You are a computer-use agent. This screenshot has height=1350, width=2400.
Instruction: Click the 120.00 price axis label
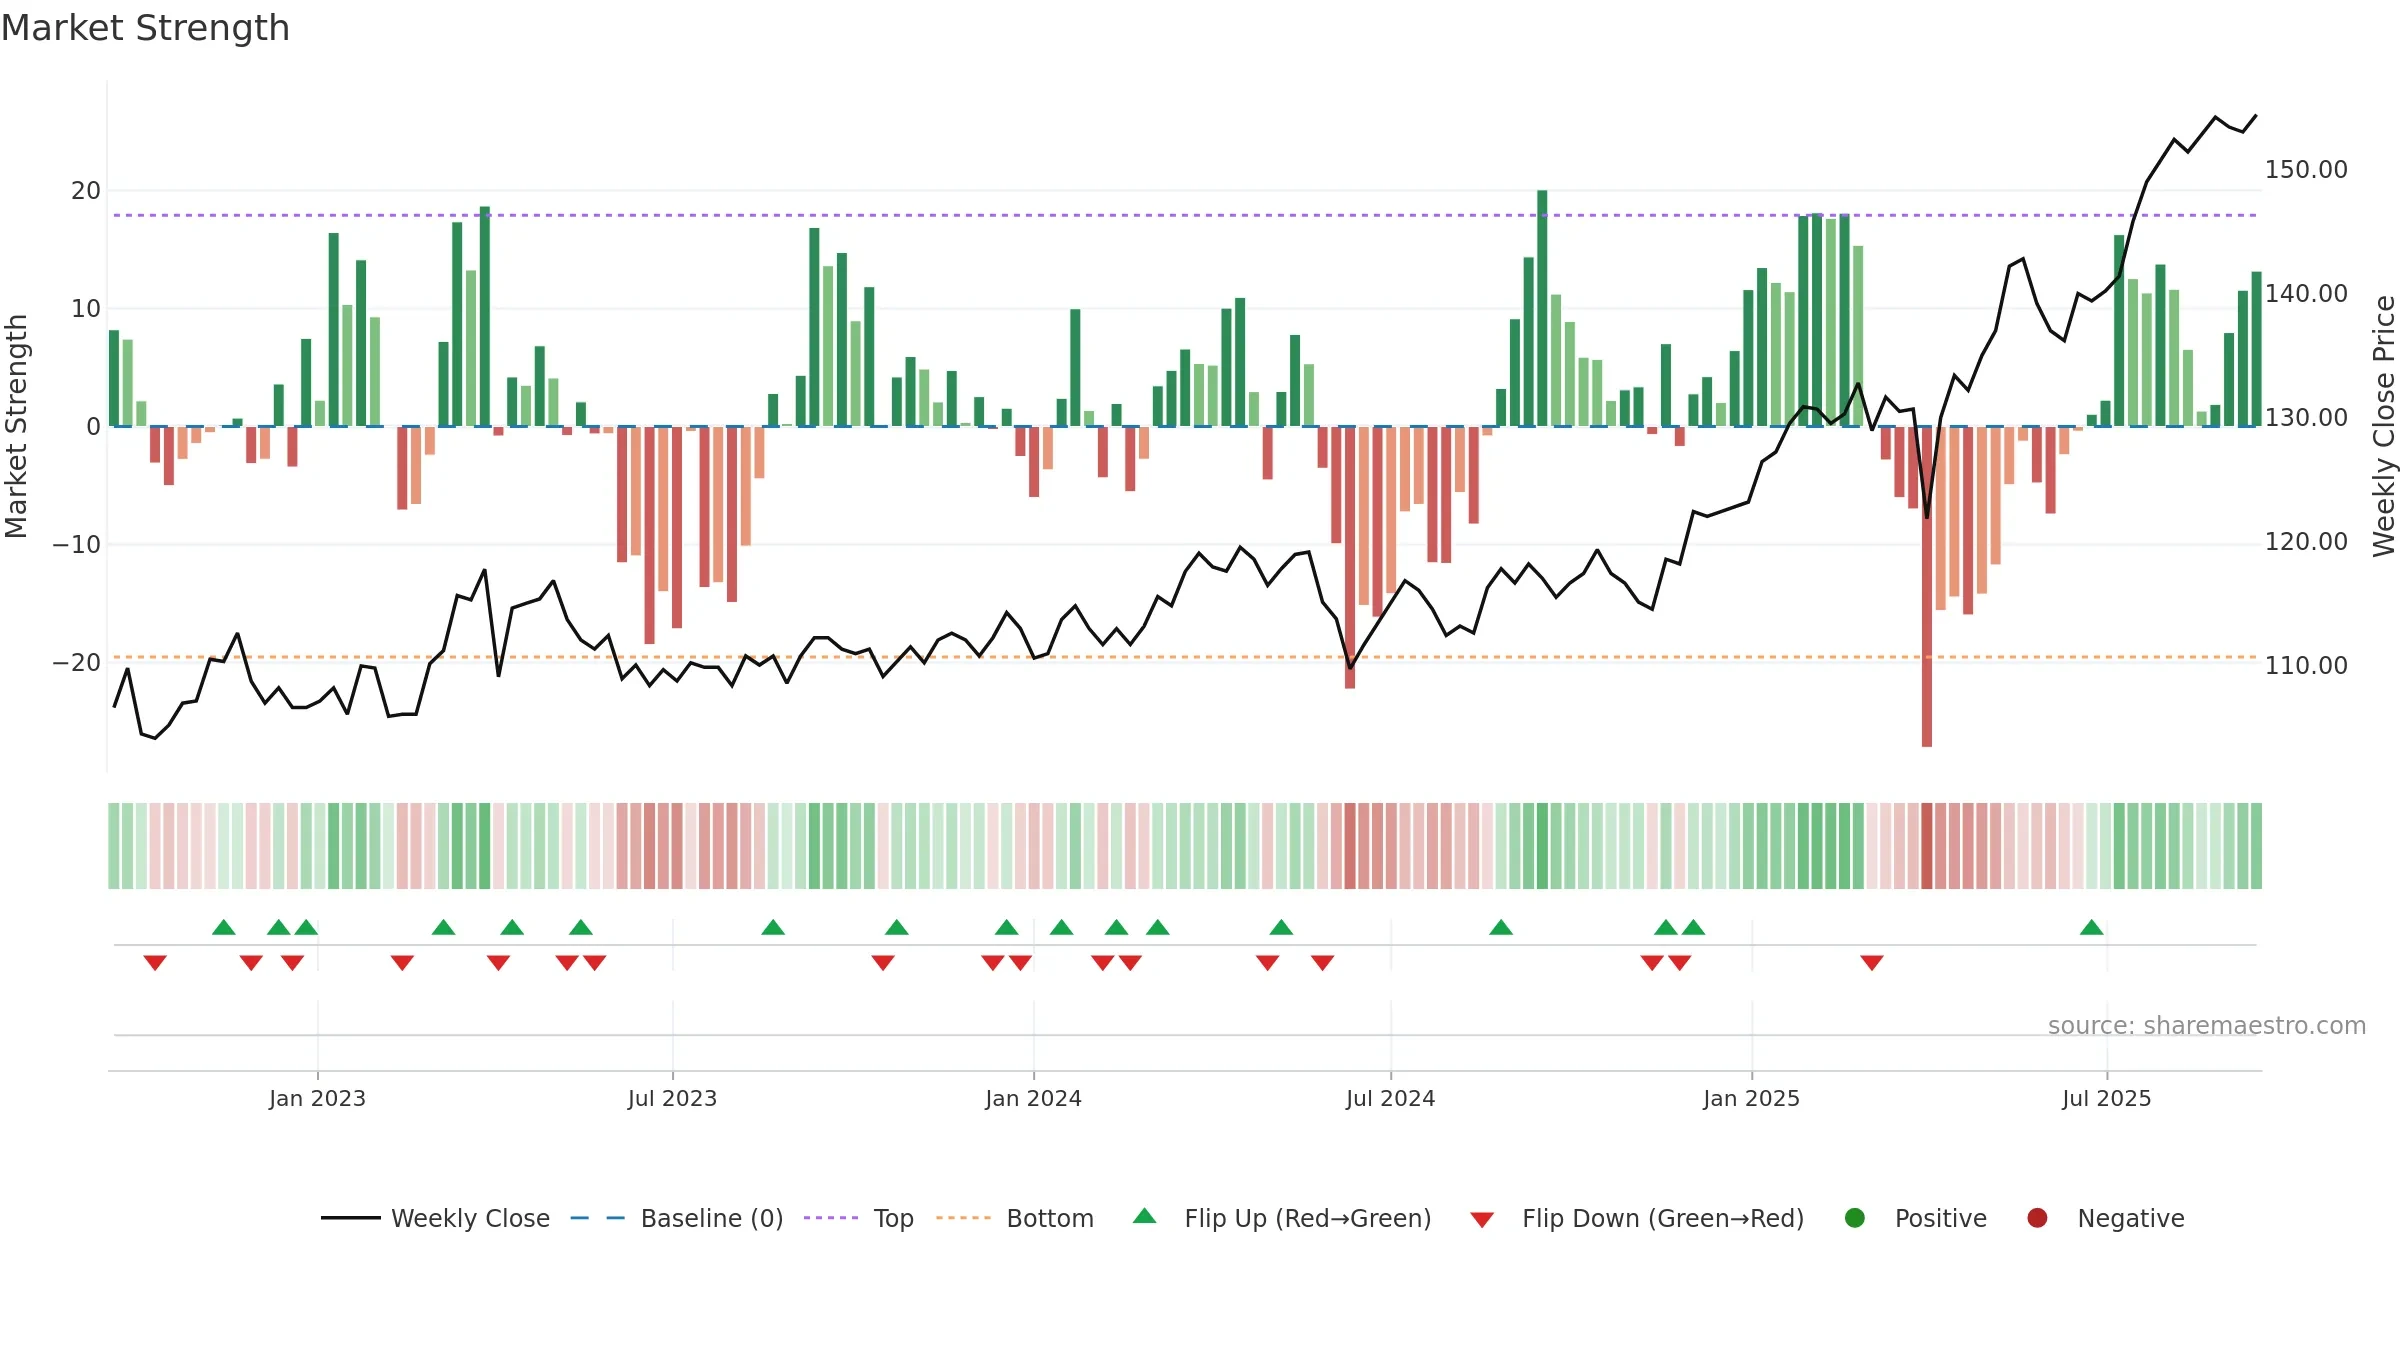pos(2306,542)
